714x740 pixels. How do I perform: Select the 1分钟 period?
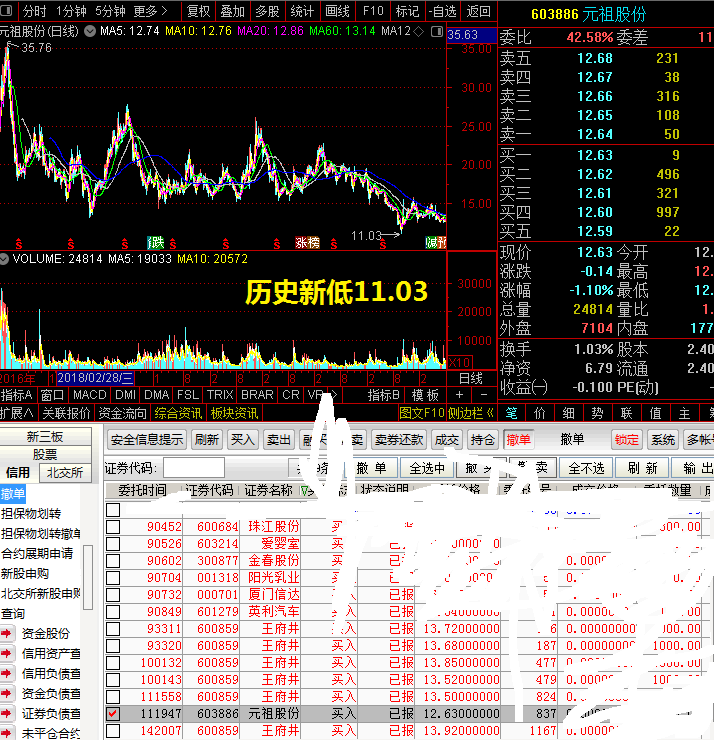[71, 10]
